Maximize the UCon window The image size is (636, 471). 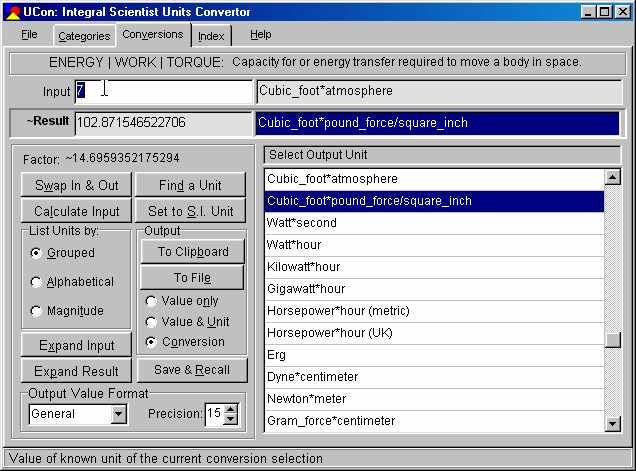pyautogui.click(x=604, y=12)
